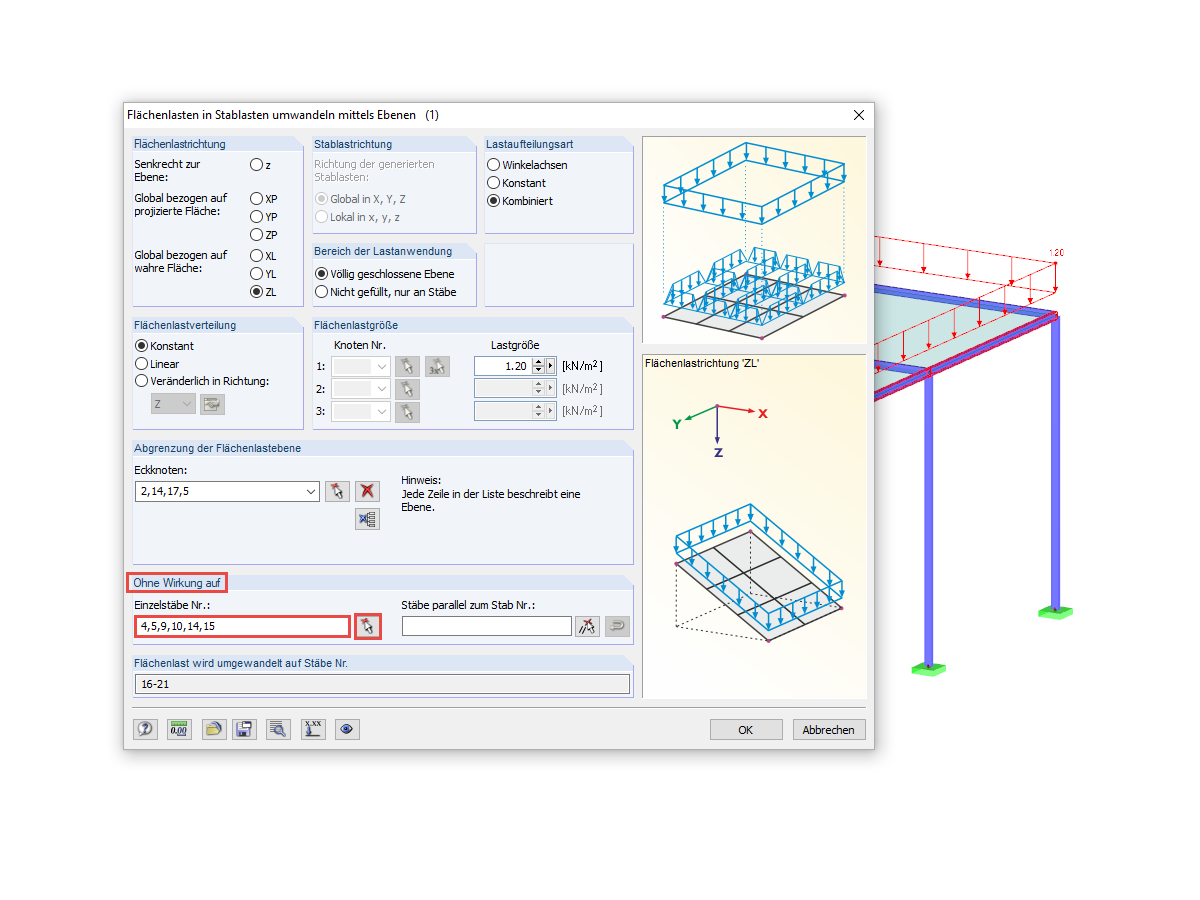Click the OK button
This screenshot has height=900, width=1200.
click(x=745, y=729)
